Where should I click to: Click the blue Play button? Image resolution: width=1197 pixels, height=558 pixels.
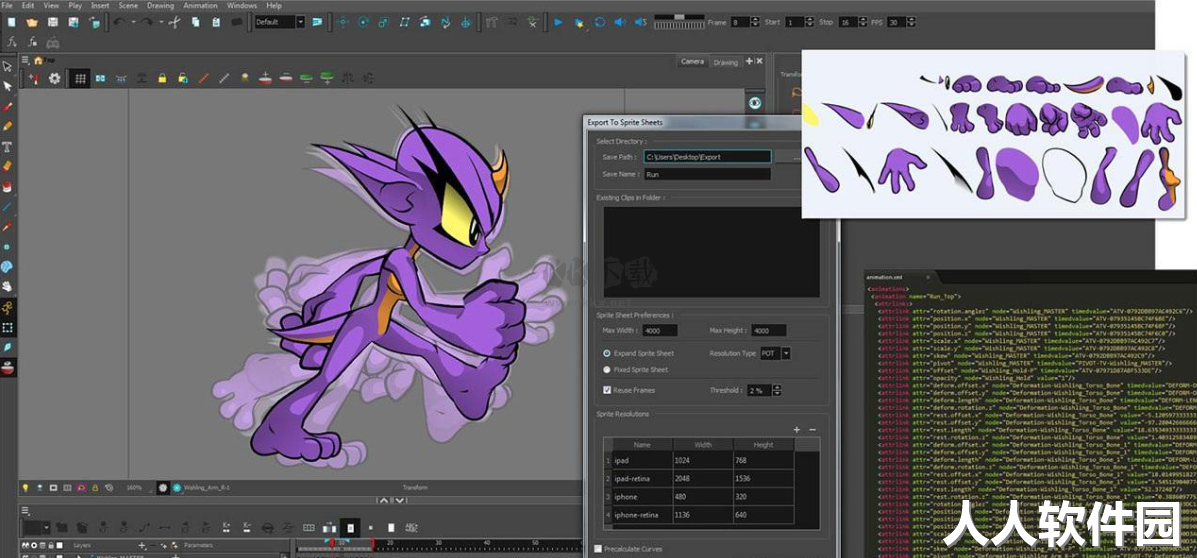559,22
